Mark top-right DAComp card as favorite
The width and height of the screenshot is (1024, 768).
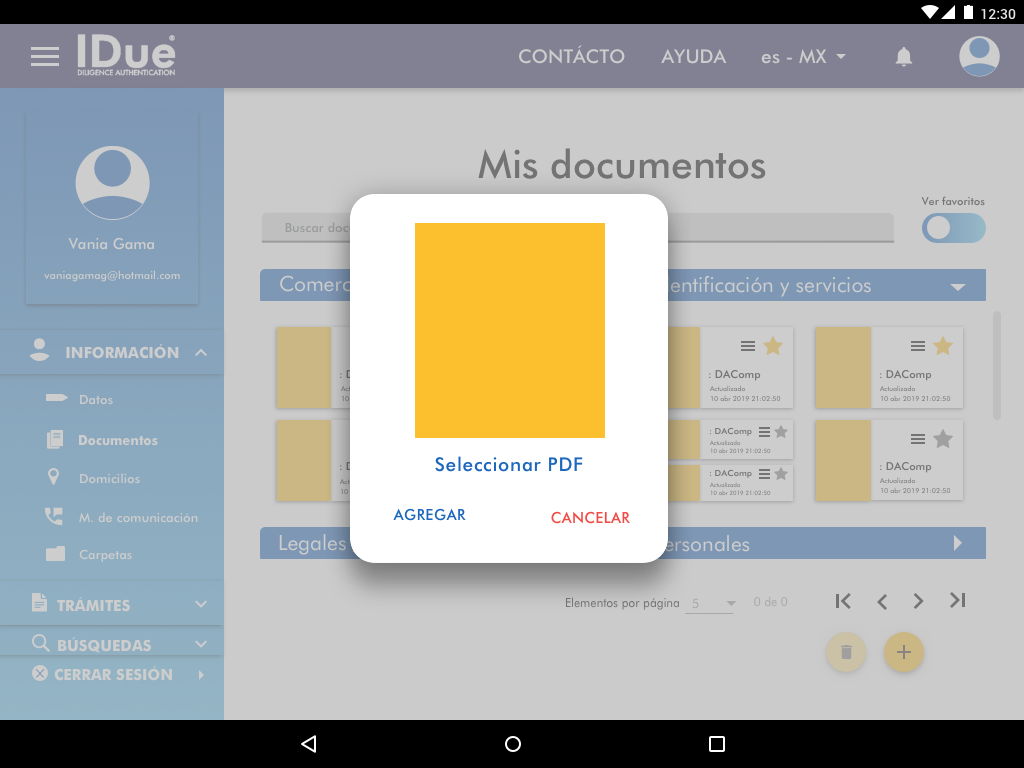(x=942, y=346)
